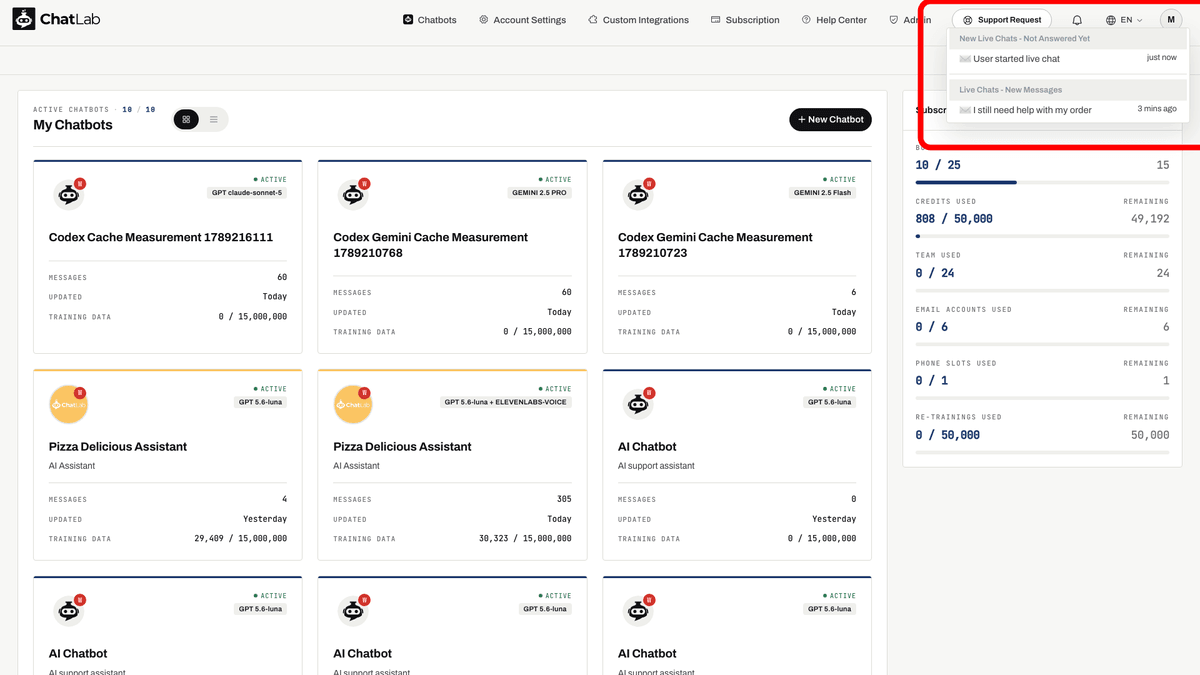Click the 10 / 25 usage progress bar
1200x675 pixels.
pos(1042,183)
